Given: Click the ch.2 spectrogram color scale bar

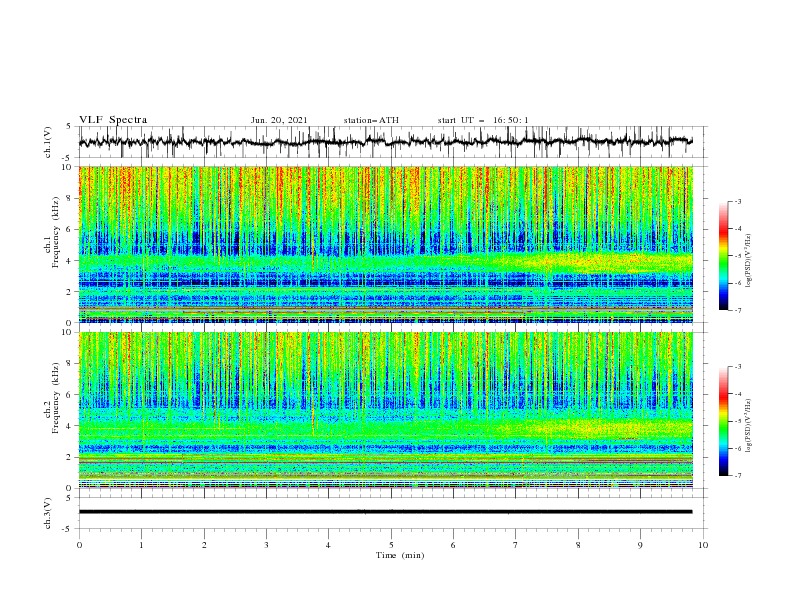Looking at the screenshot, I should (x=723, y=421).
